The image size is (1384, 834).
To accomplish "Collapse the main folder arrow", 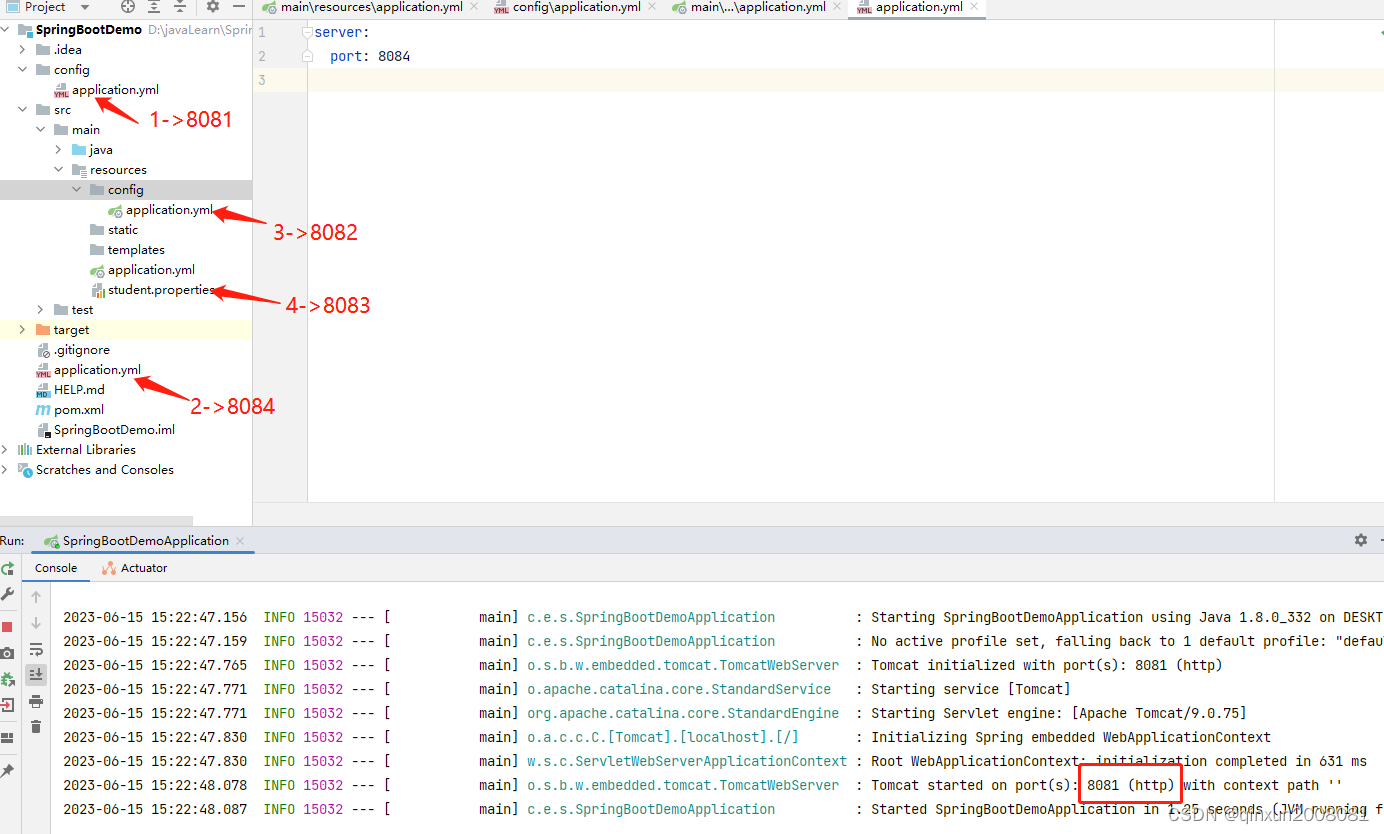I will point(41,130).
